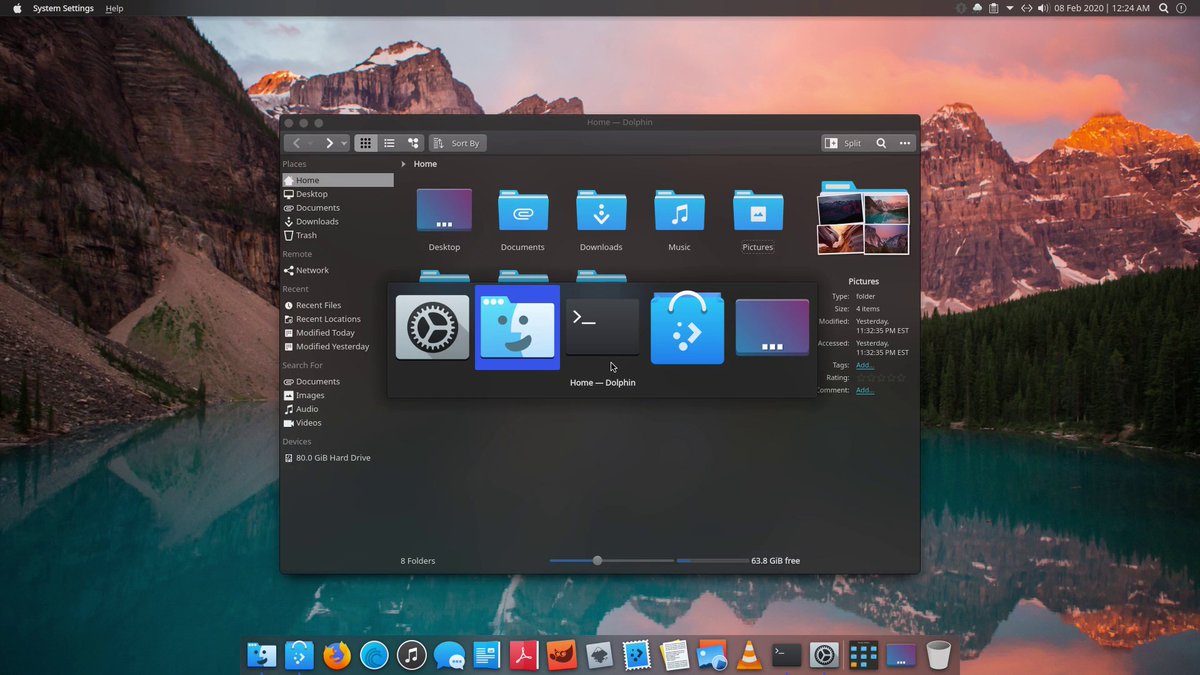Viewport: 1200px width, 675px height.
Task: Open the Apple logo launcher menu
Action: [17, 8]
